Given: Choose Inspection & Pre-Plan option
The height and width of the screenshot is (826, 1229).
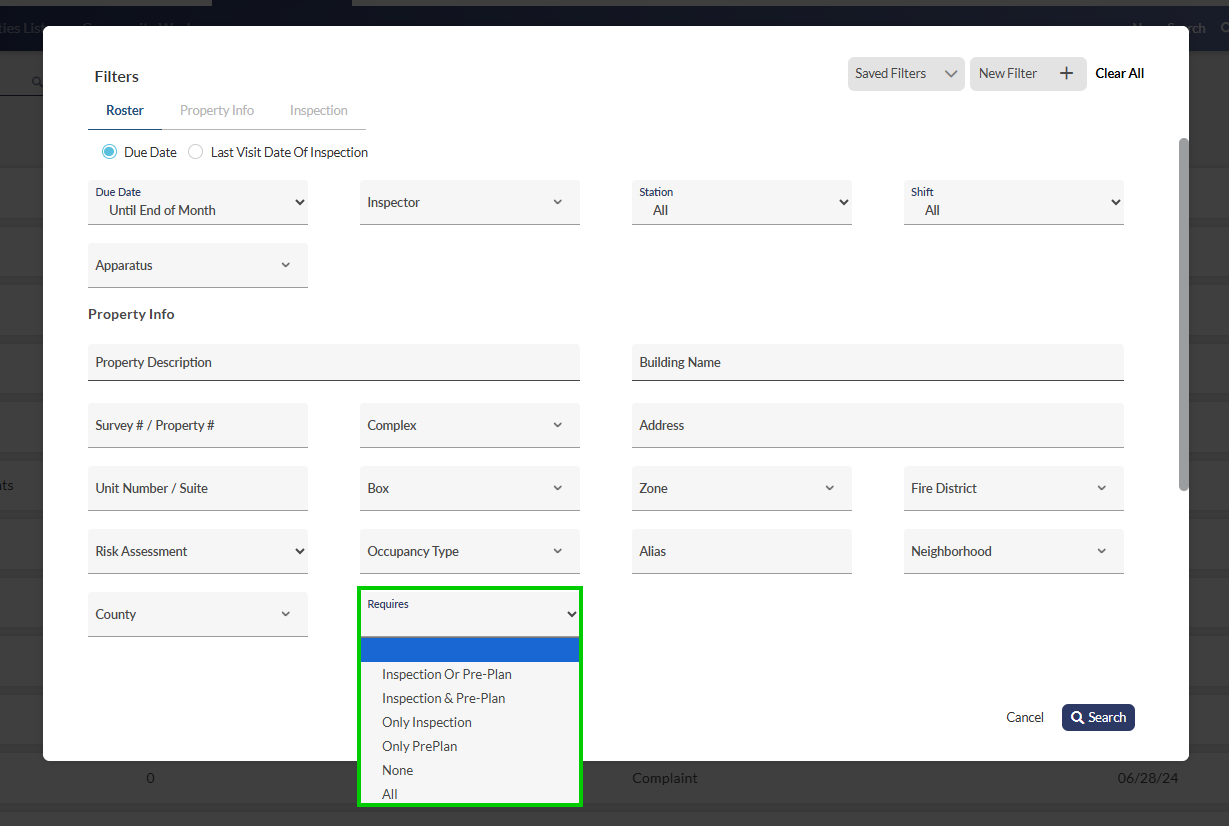Looking at the screenshot, I should [443, 698].
